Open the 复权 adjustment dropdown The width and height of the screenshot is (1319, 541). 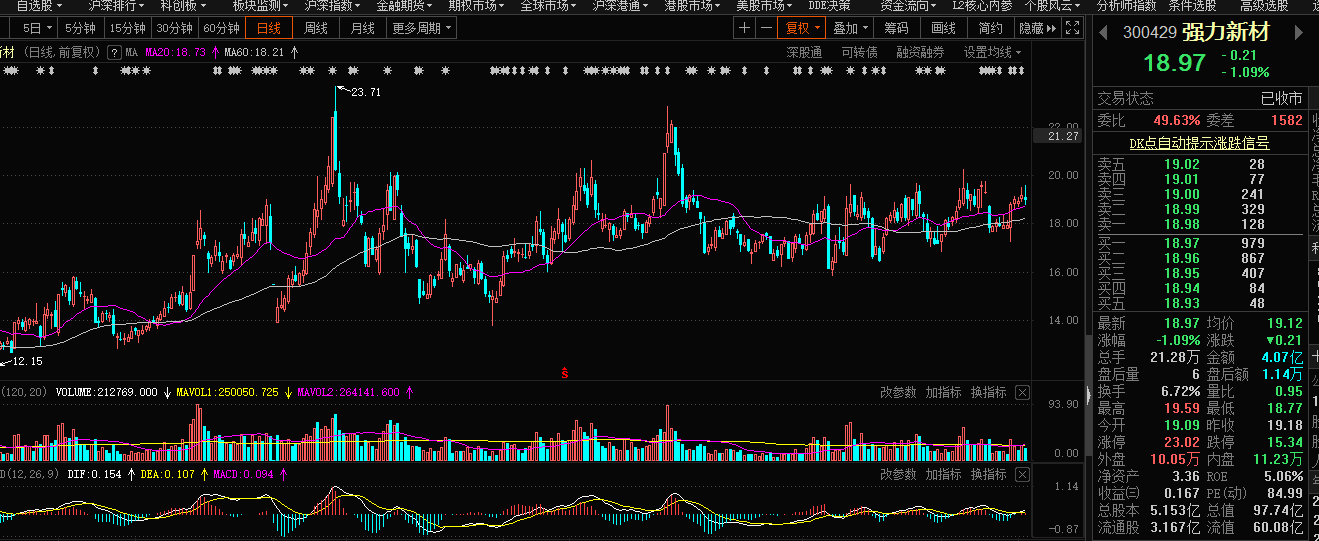[x=803, y=29]
